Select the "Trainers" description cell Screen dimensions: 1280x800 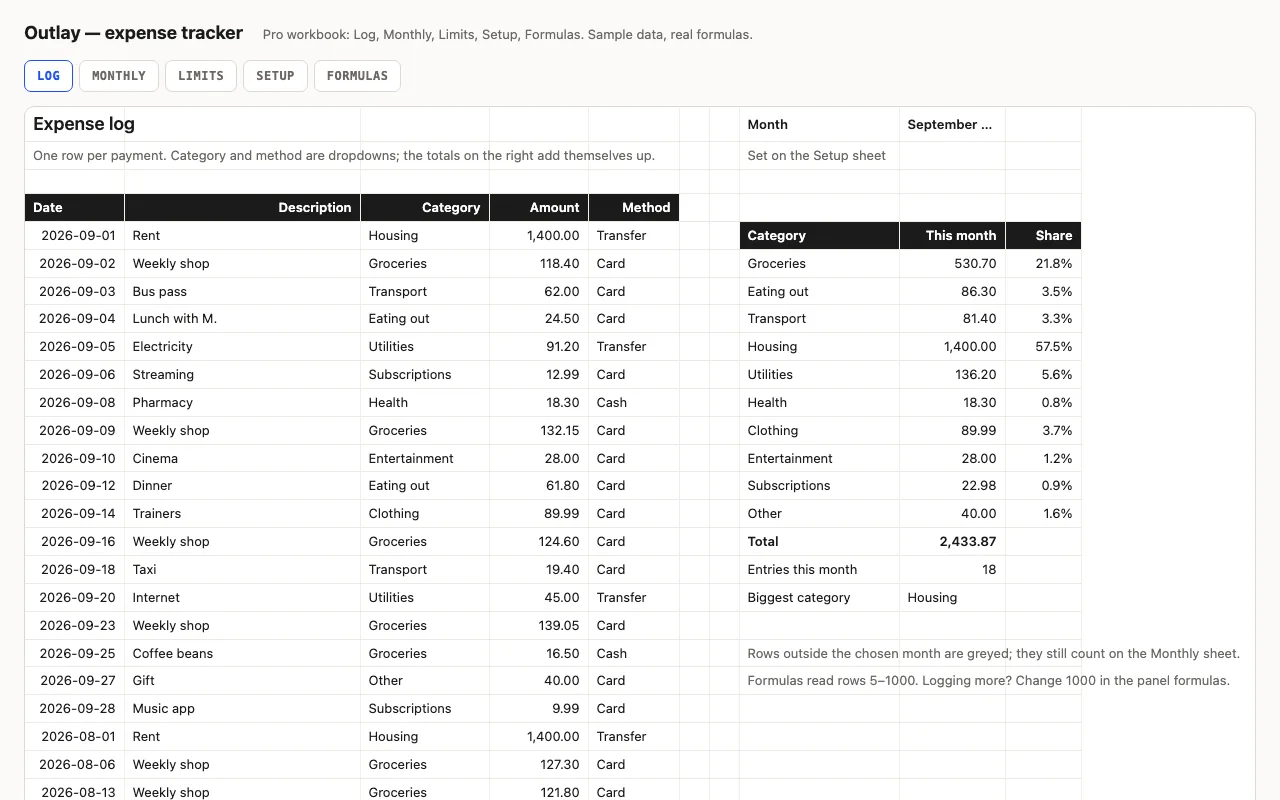pyautogui.click(x=243, y=514)
